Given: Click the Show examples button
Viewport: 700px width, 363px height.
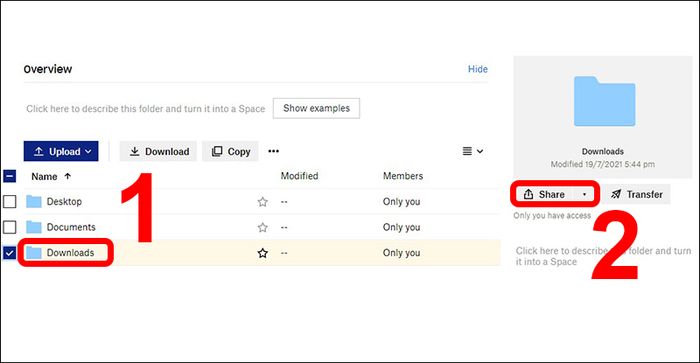Looking at the screenshot, I should tap(316, 108).
